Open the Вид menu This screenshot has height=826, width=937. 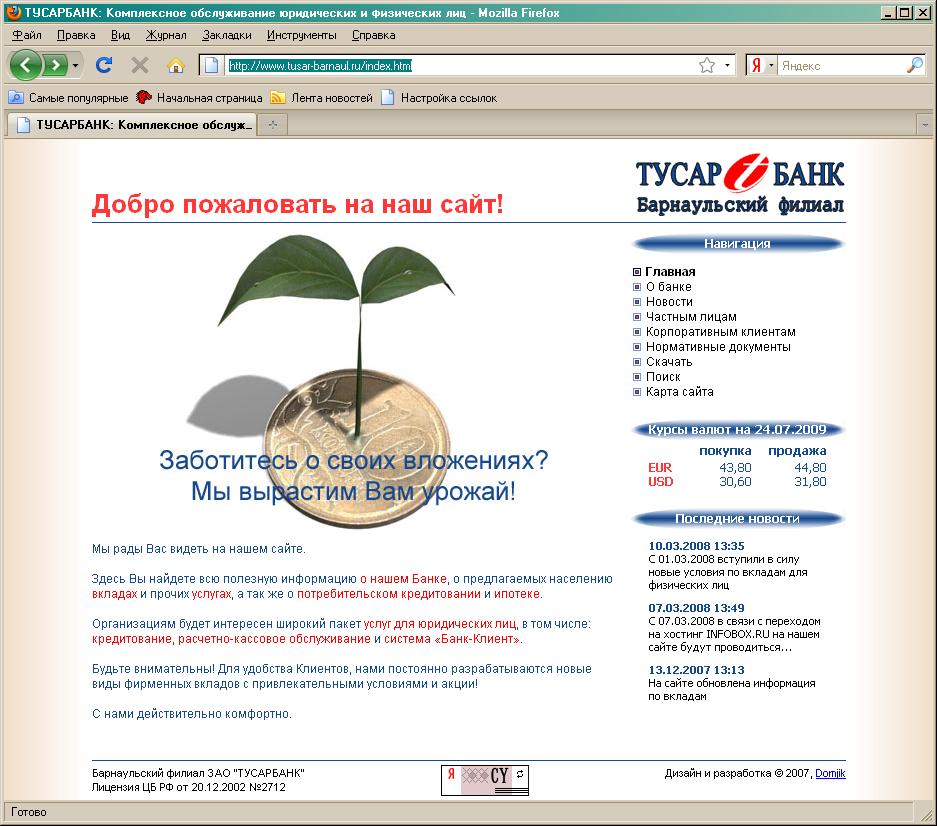[x=120, y=35]
